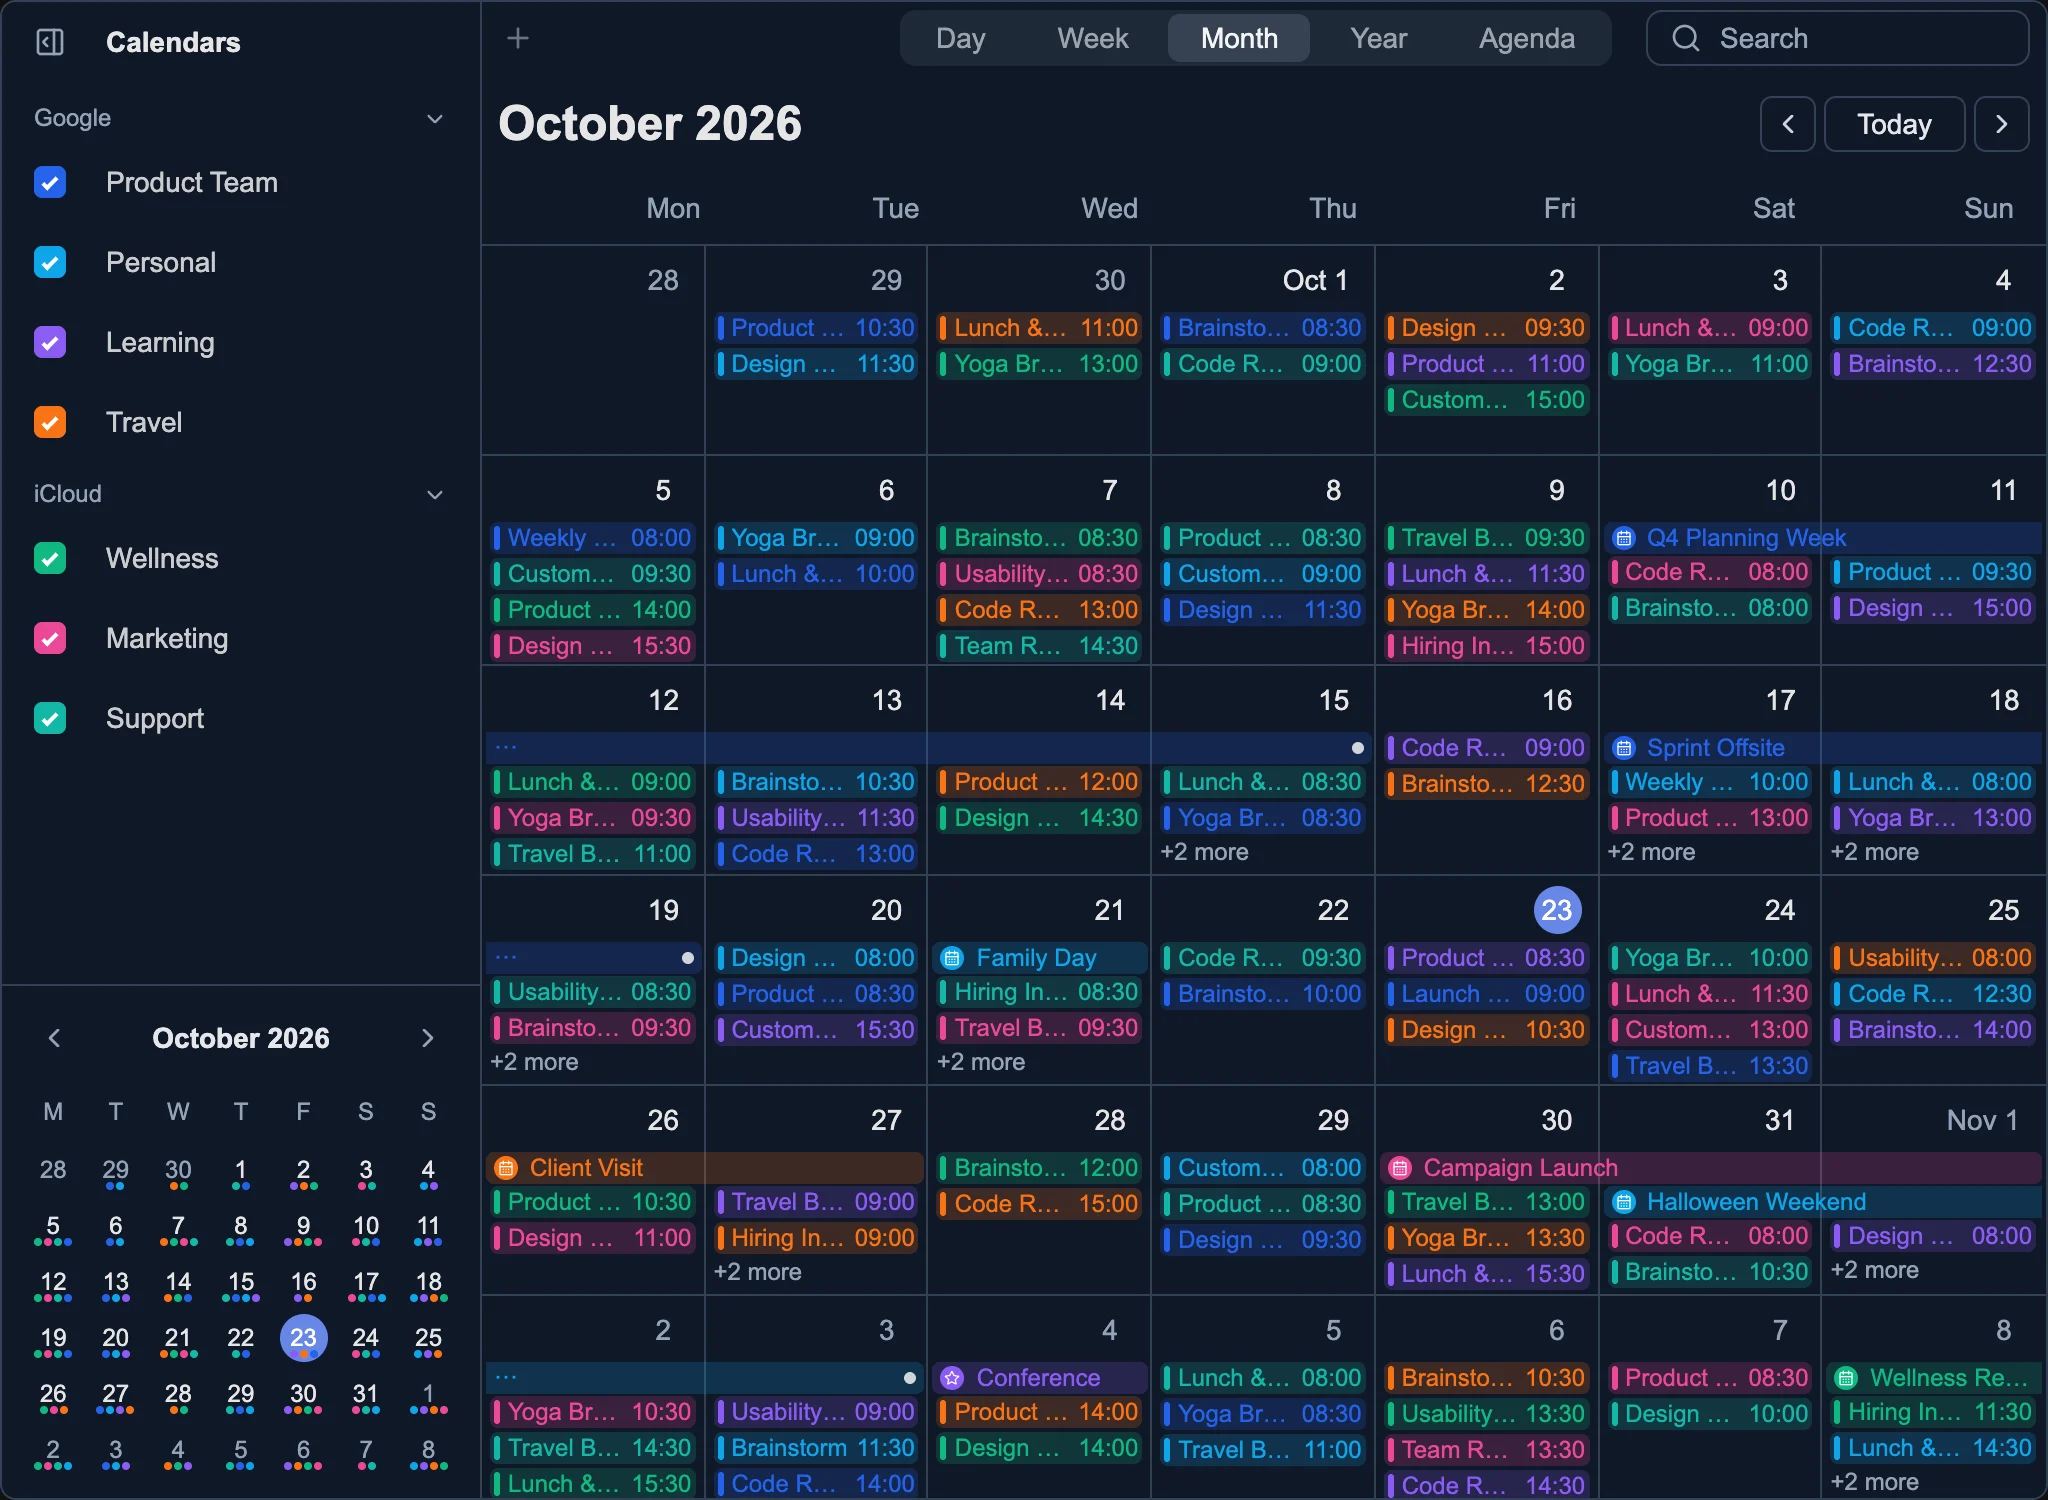Open Family Day event icon

[953, 958]
